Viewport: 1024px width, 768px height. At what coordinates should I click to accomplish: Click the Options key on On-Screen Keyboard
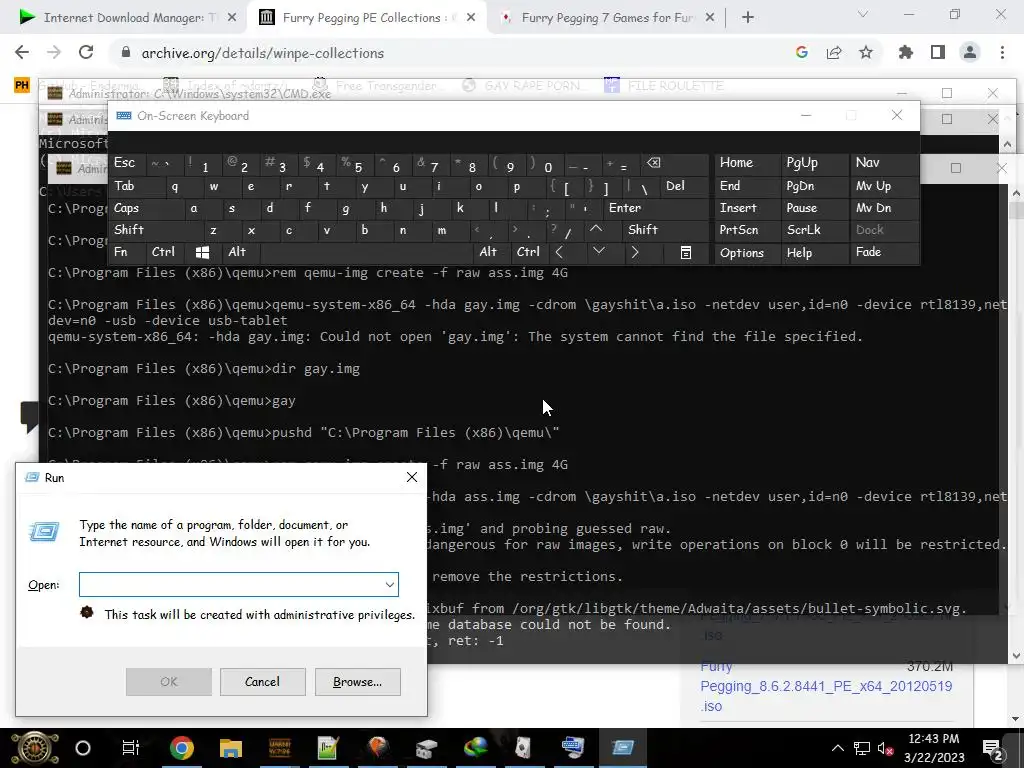pyautogui.click(x=748, y=253)
